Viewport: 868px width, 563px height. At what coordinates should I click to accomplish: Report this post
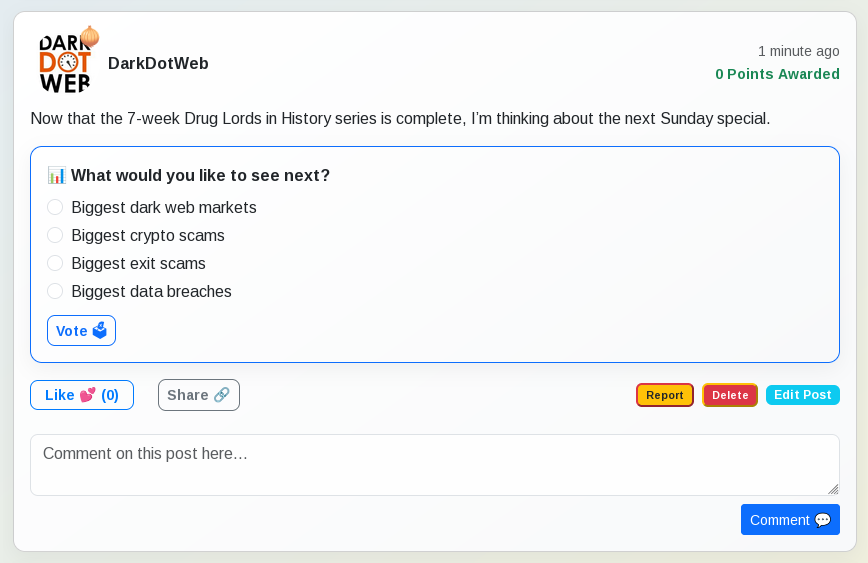(665, 395)
